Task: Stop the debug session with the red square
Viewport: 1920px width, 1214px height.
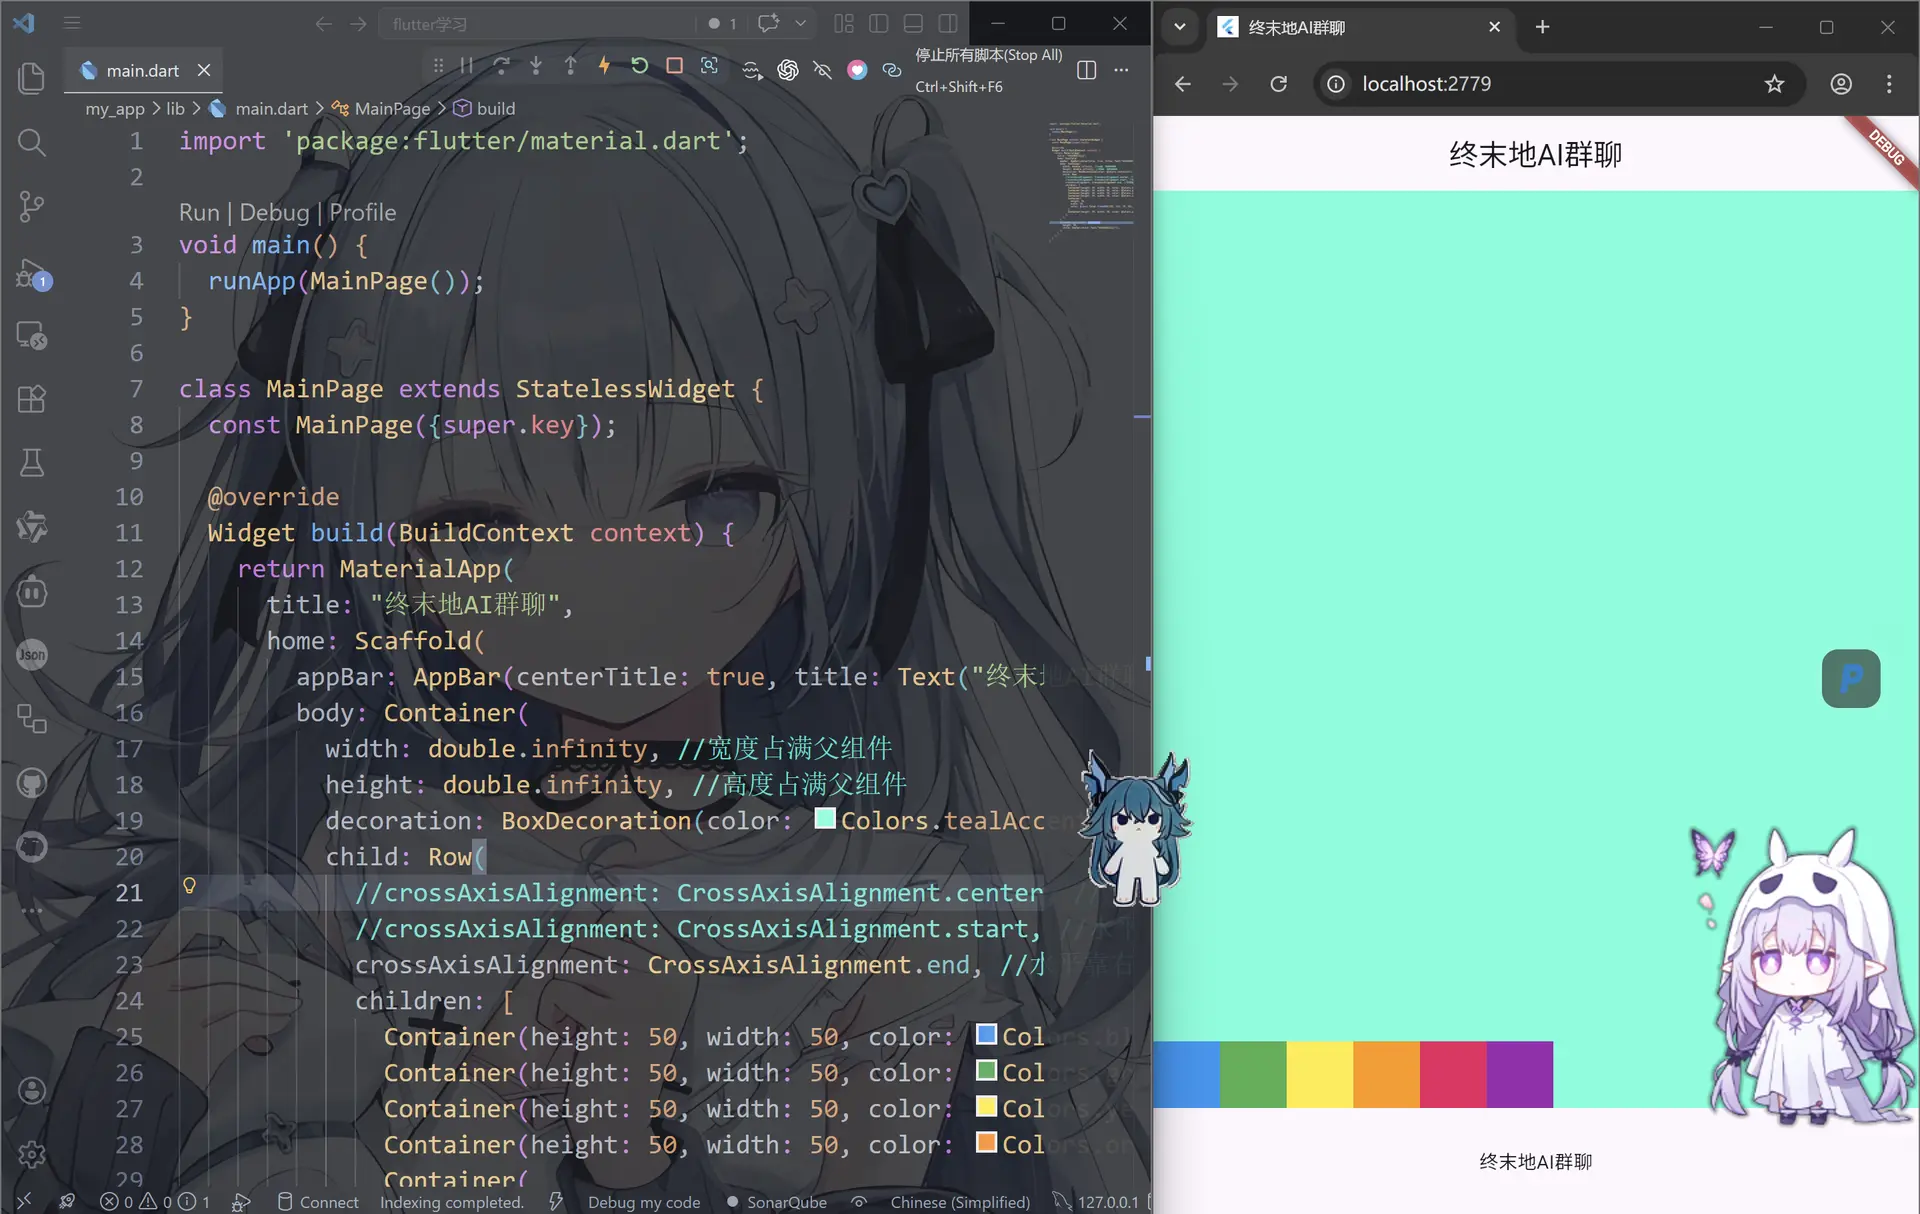Action: [675, 66]
